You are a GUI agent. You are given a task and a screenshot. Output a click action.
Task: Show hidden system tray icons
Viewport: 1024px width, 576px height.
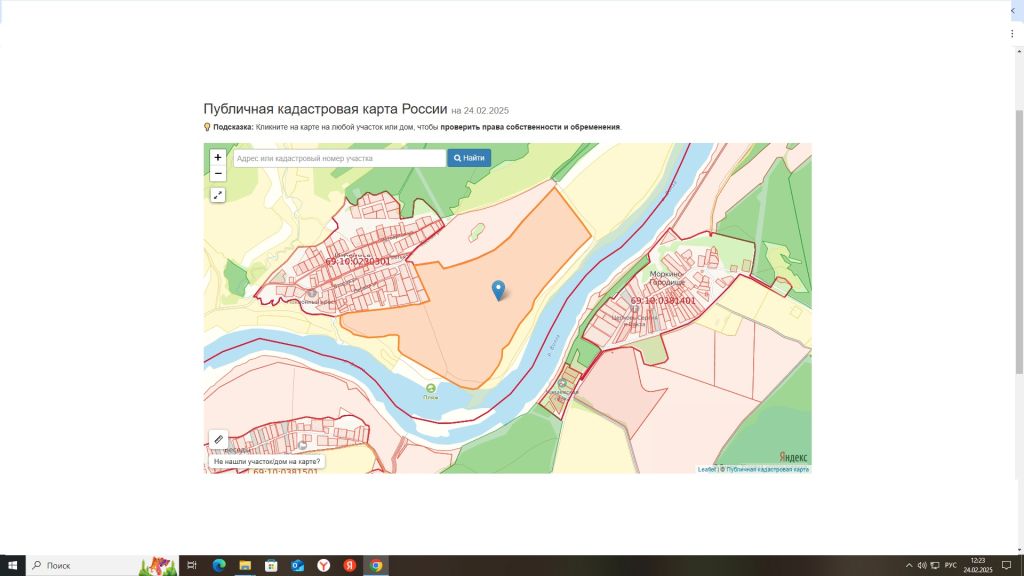tap(909, 565)
